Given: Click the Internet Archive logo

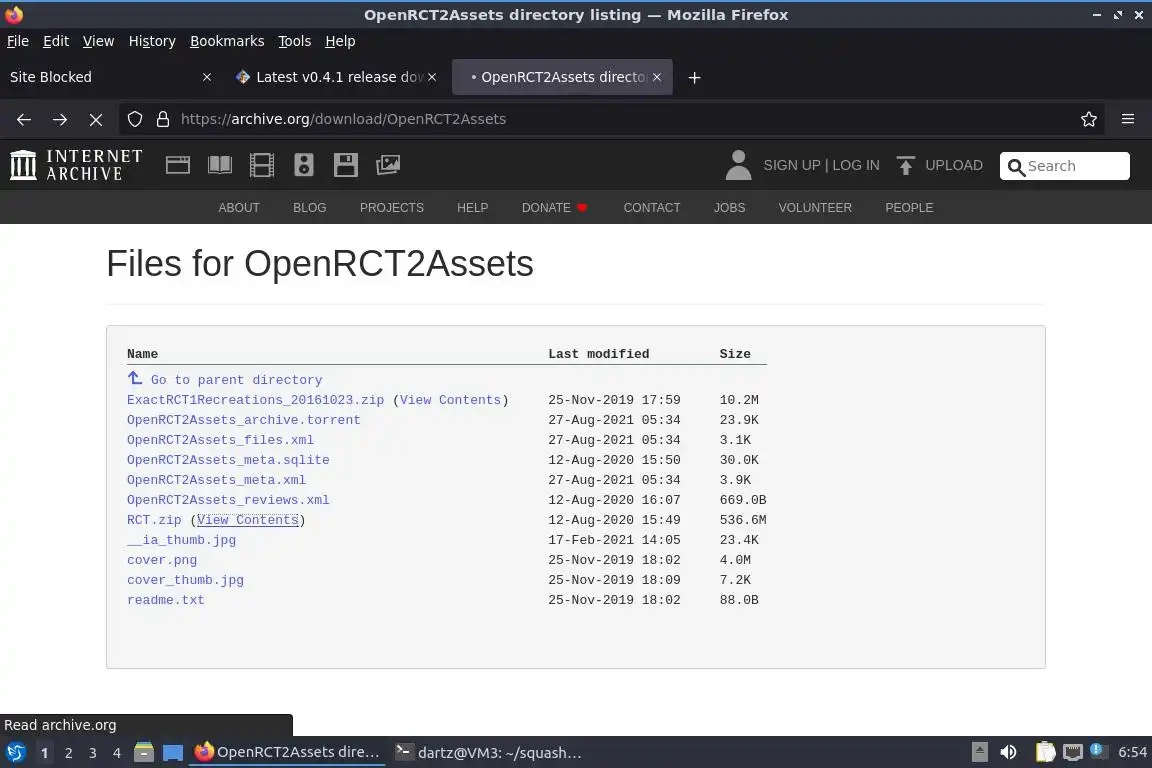Looking at the screenshot, I should [x=76, y=165].
